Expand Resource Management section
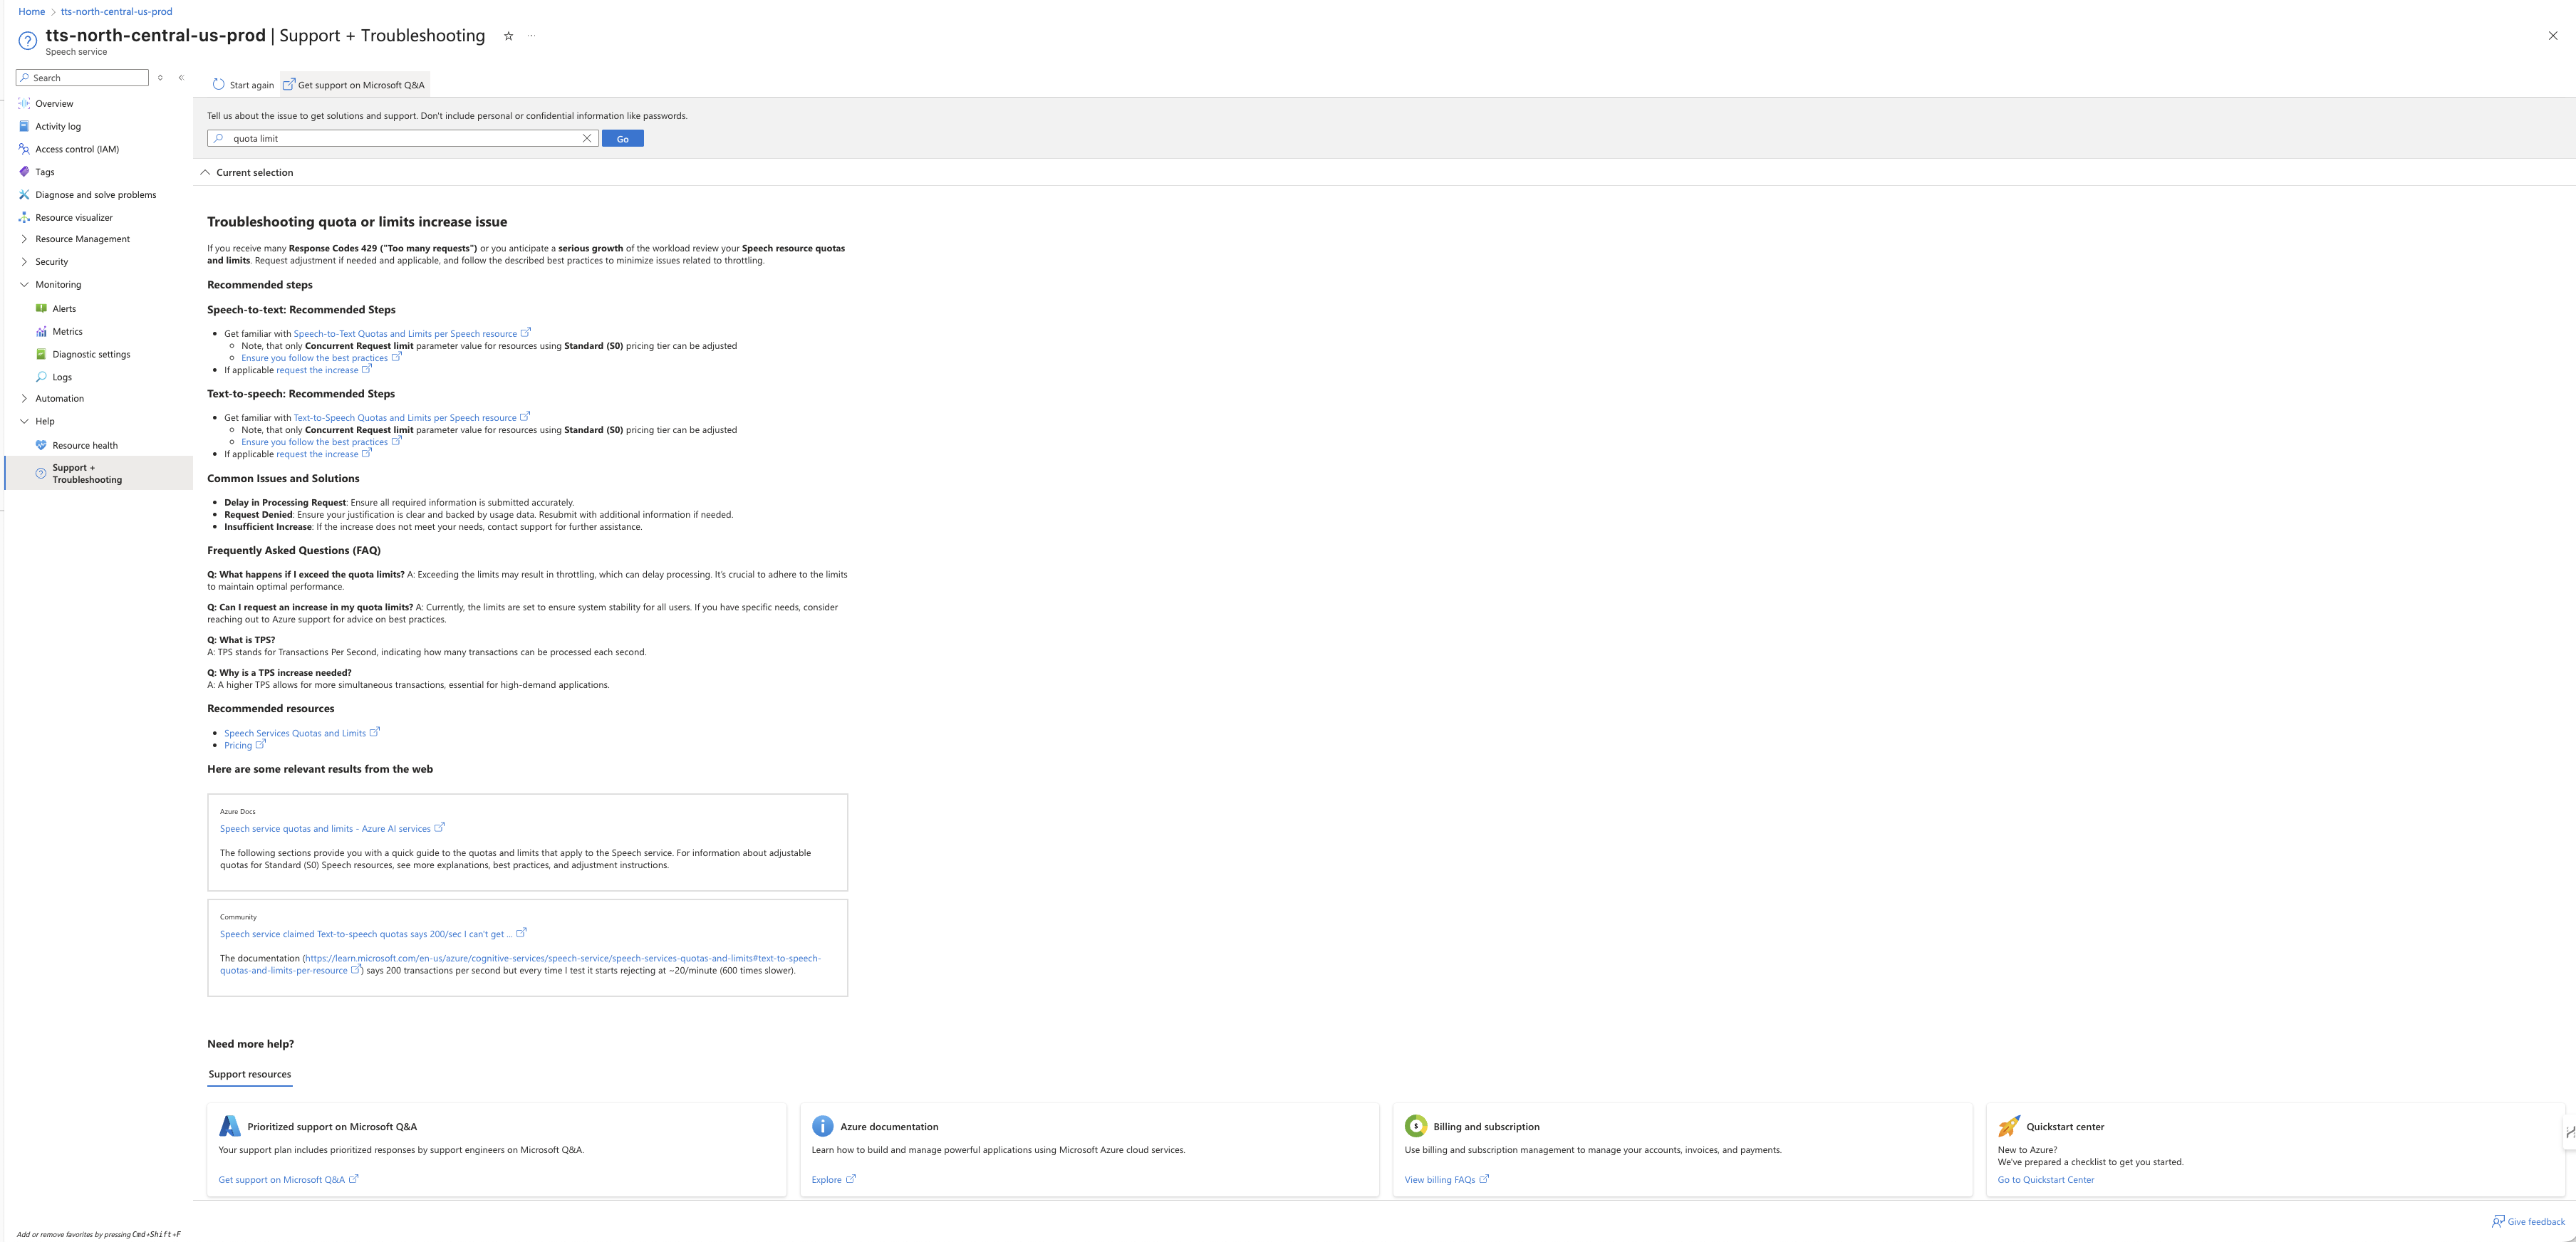2576x1242 pixels. pyautogui.click(x=24, y=239)
